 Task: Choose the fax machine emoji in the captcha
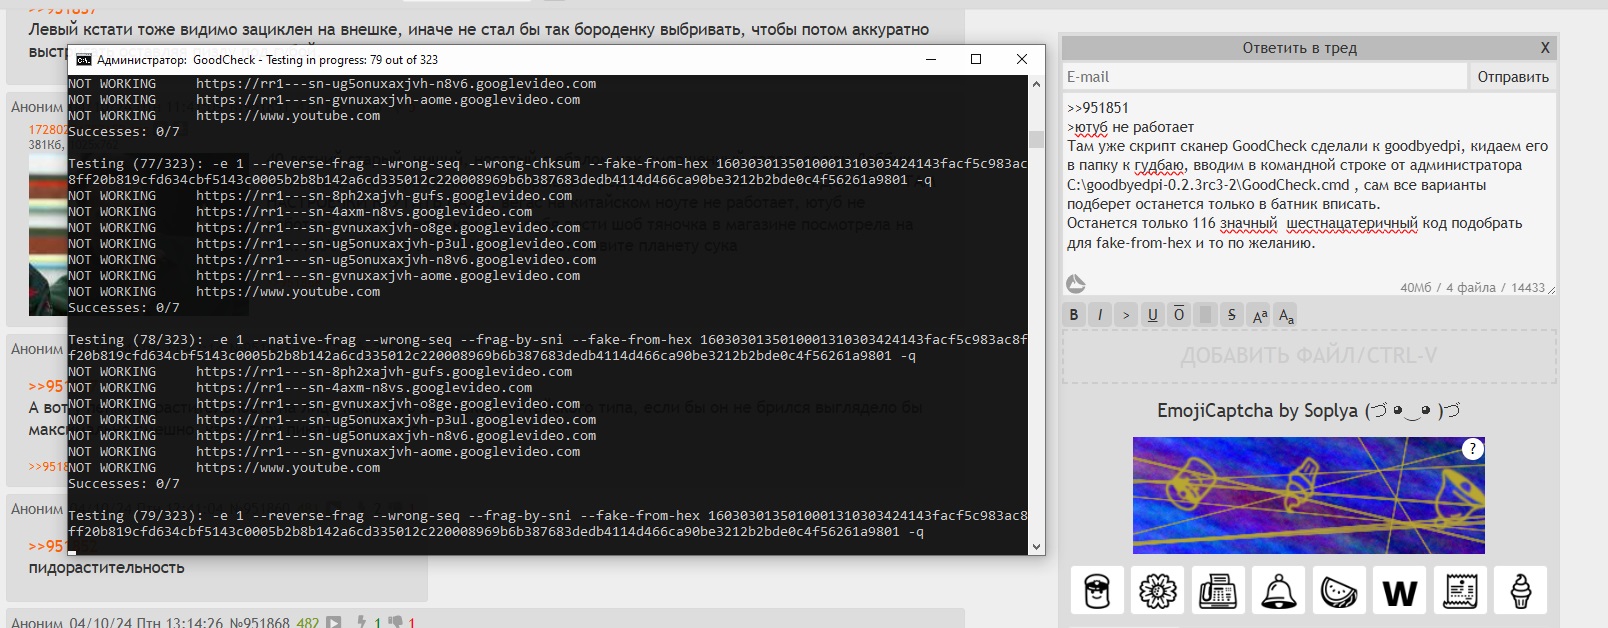pos(1218,590)
